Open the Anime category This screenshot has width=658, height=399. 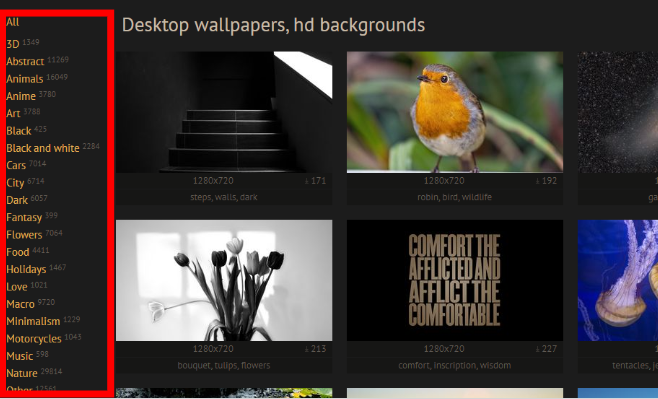click(x=21, y=96)
